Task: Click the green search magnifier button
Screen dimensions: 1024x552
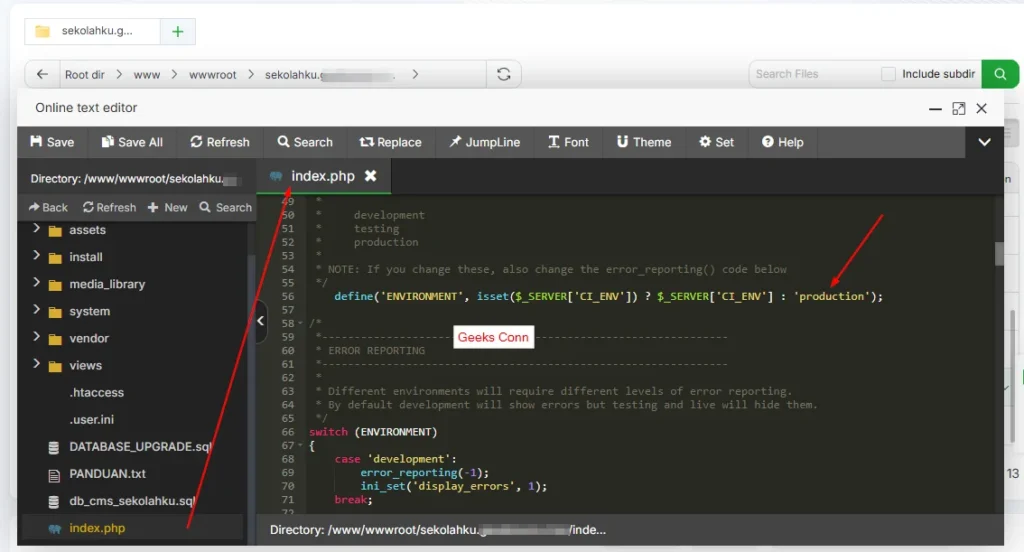Action: pos(999,74)
